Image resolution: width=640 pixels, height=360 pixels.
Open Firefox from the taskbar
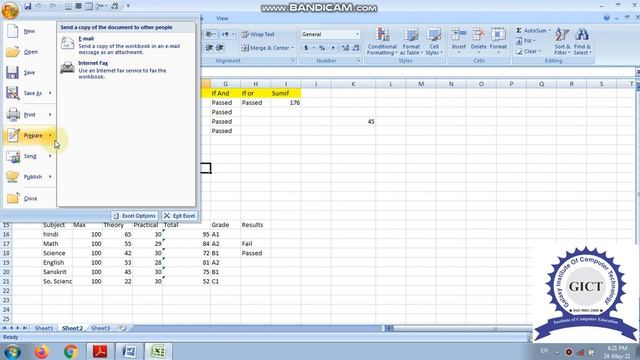41,351
